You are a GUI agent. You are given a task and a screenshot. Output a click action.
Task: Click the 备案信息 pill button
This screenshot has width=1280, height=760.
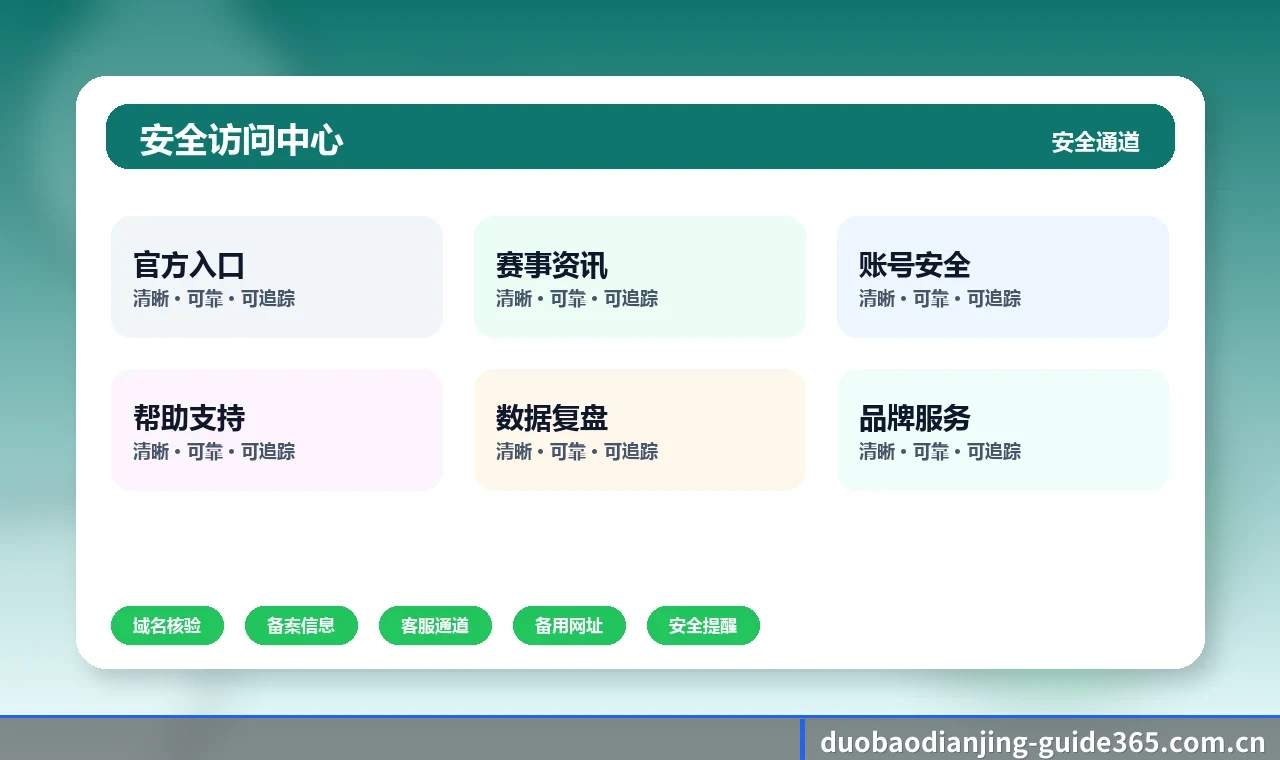(301, 626)
